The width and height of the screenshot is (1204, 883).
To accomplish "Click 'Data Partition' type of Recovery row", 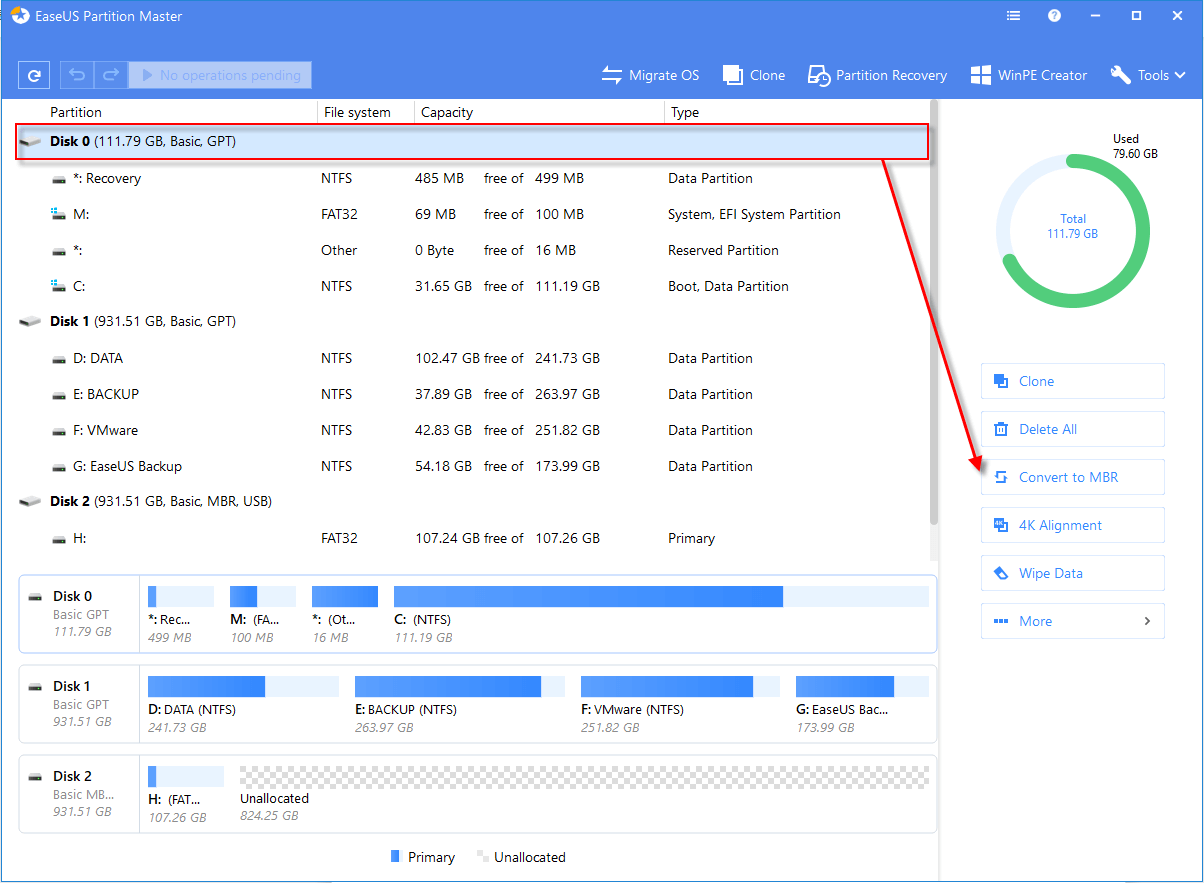I will pyautogui.click(x=710, y=178).
